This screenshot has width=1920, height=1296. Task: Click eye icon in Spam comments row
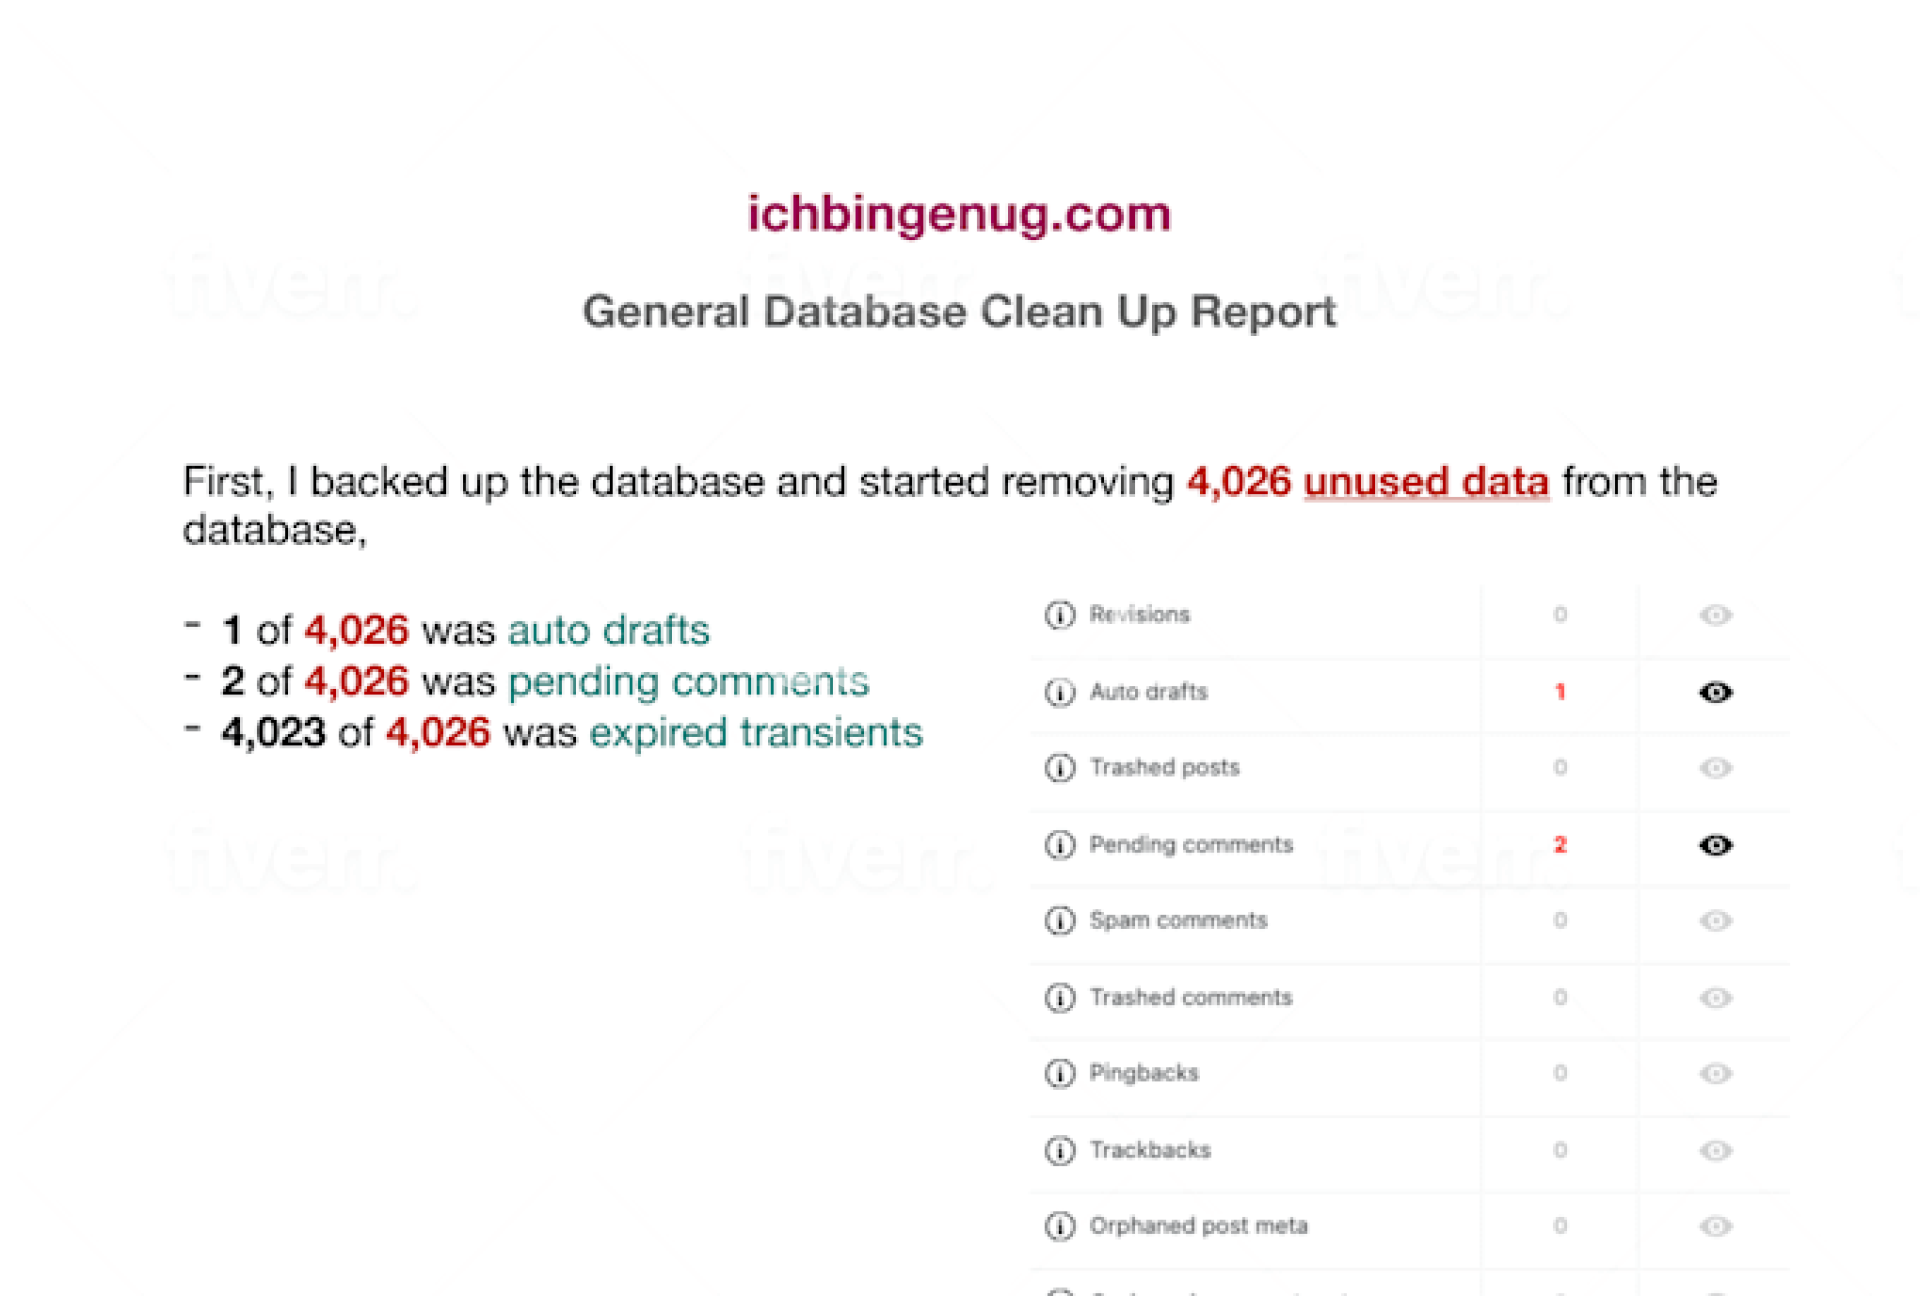[1715, 920]
